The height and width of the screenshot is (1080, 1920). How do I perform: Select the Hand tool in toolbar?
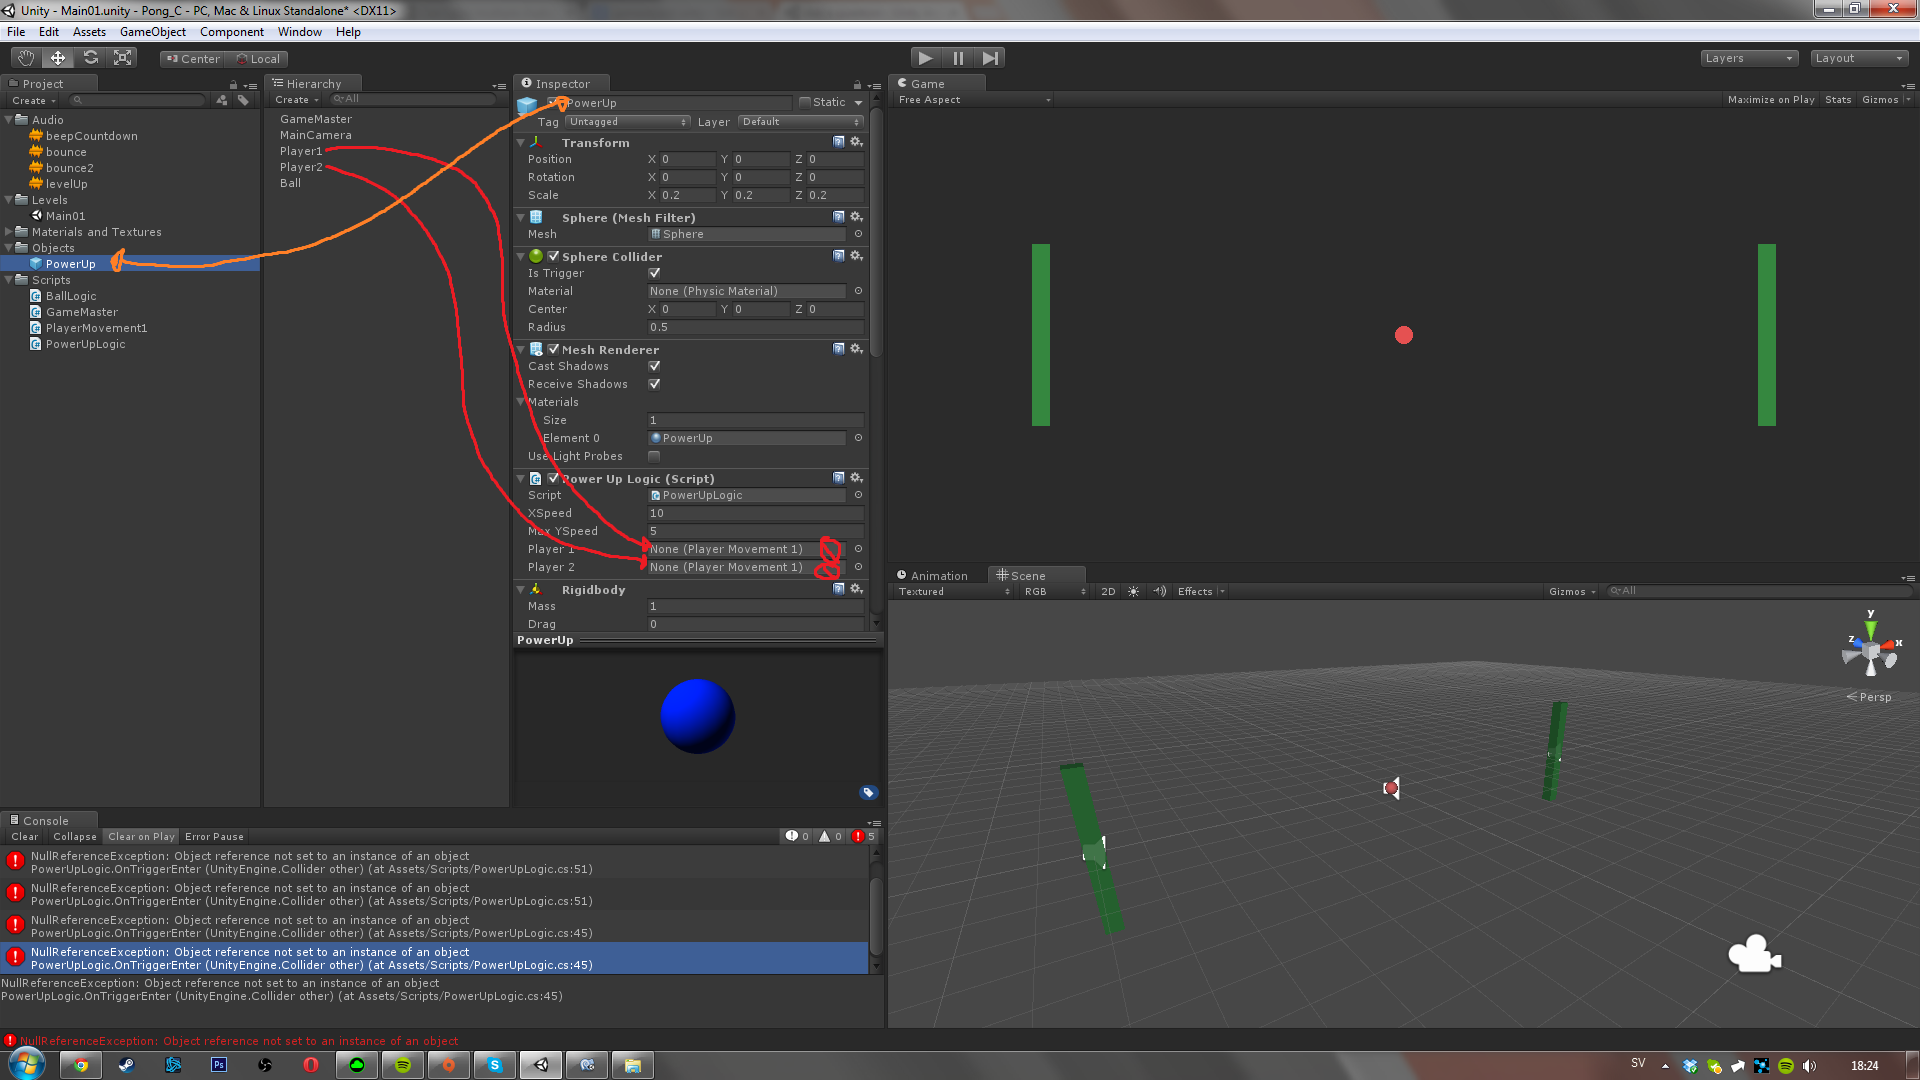(x=26, y=58)
